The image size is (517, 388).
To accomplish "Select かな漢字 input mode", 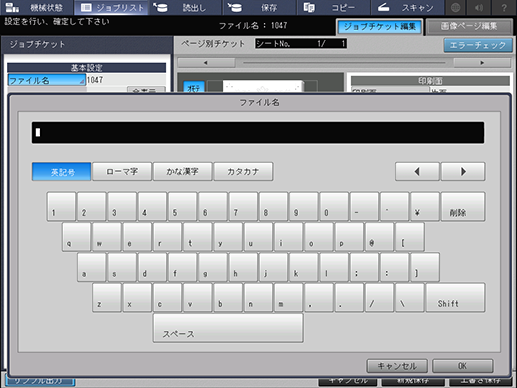I will click(x=182, y=172).
